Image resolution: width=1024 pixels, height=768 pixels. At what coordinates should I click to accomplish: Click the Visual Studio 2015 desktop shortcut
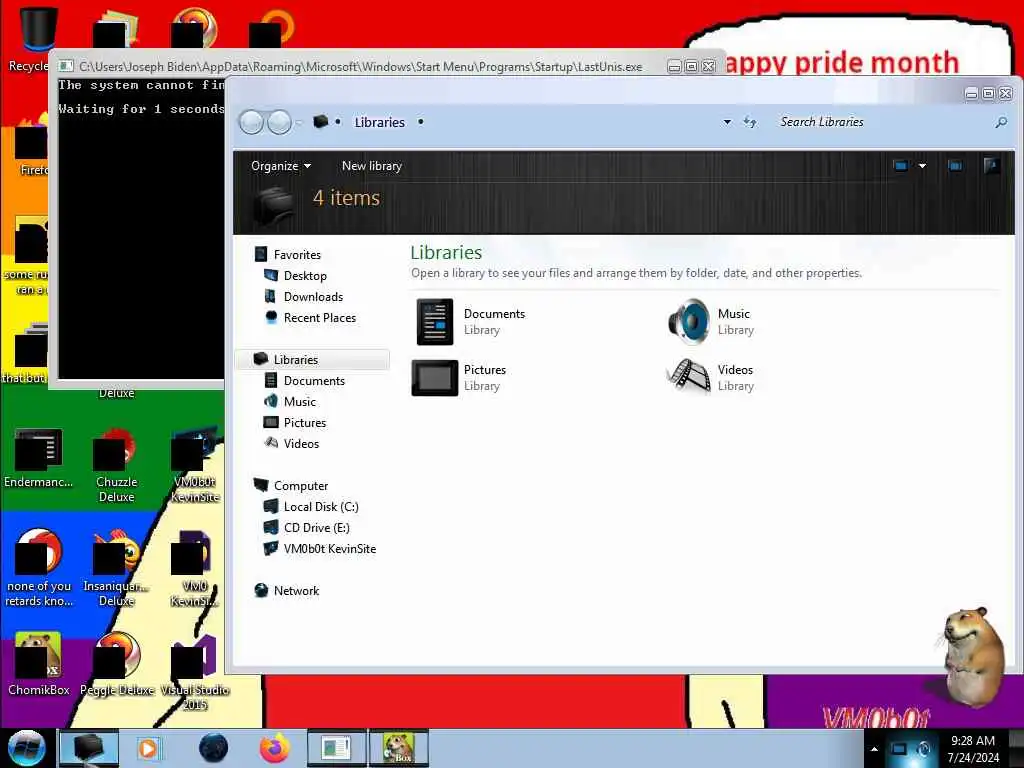point(195,673)
